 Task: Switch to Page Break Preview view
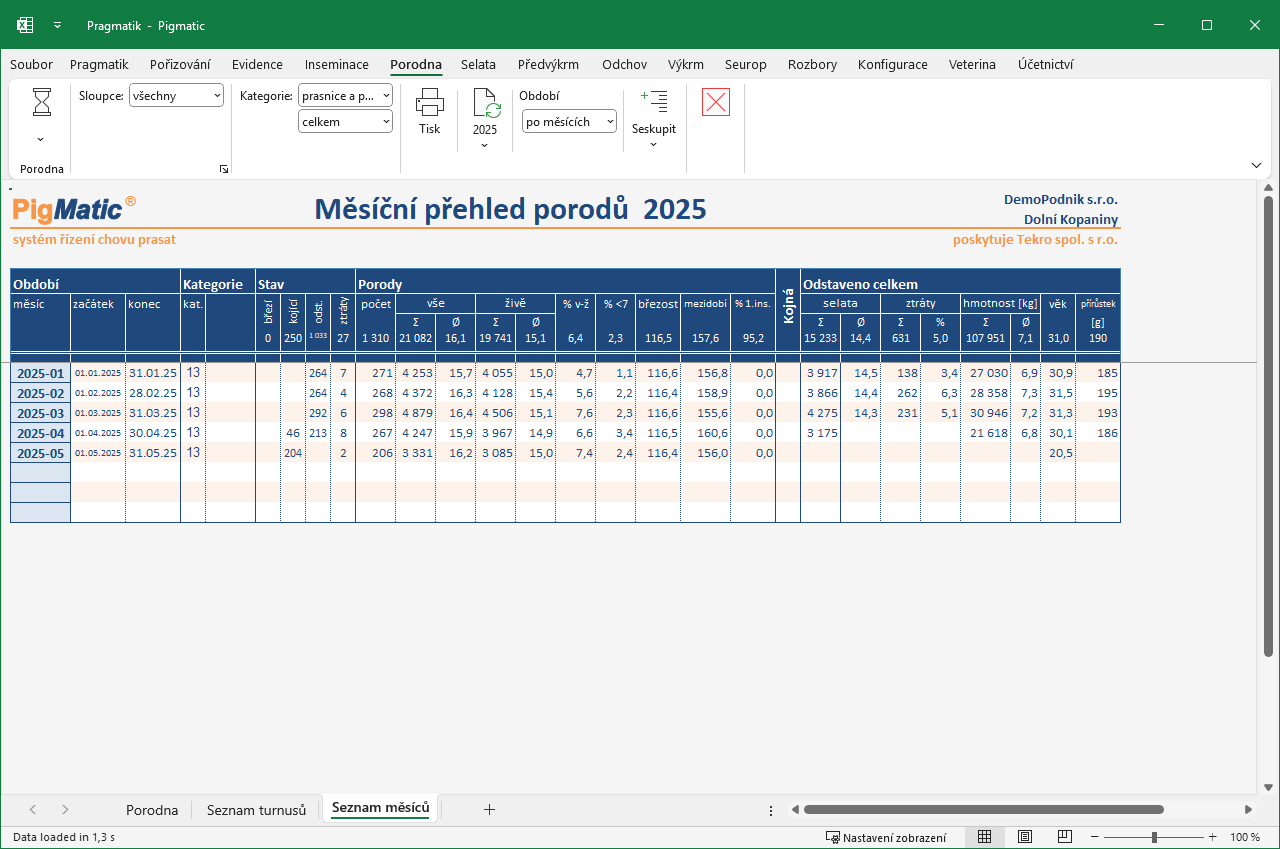point(1065,837)
